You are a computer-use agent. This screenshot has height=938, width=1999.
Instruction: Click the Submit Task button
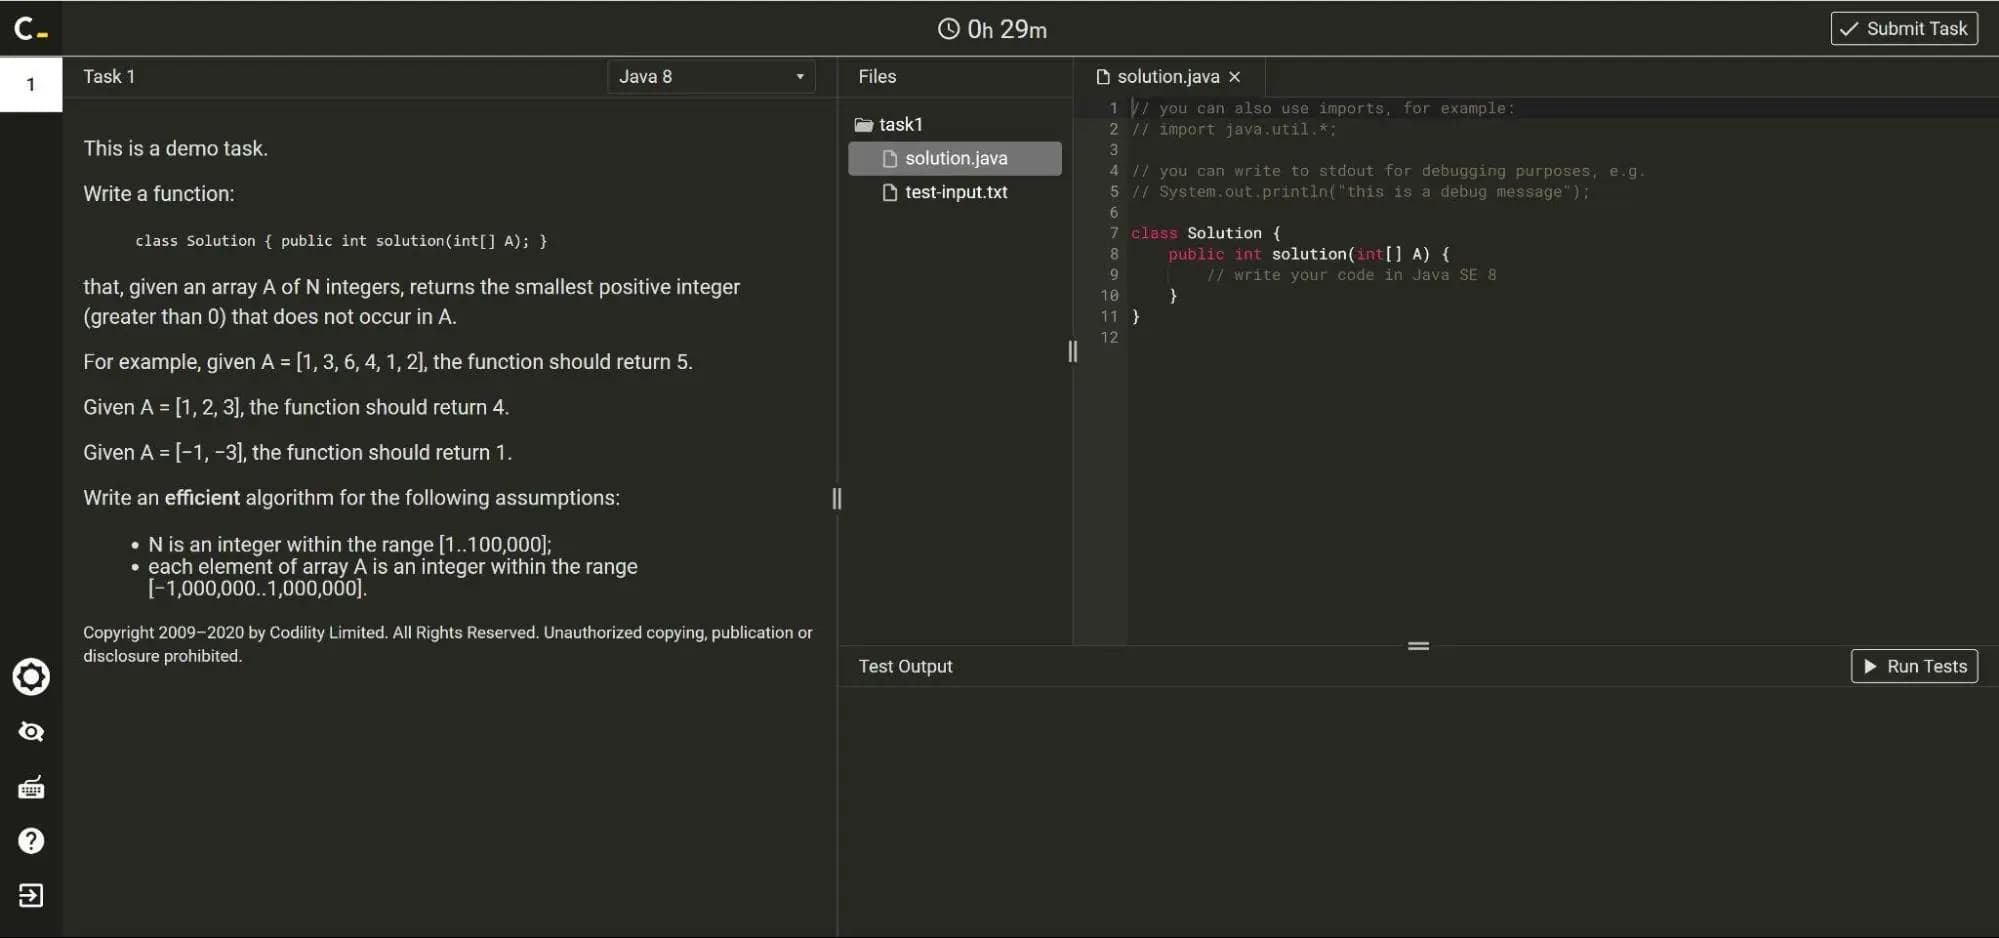[x=1903, y=29]
